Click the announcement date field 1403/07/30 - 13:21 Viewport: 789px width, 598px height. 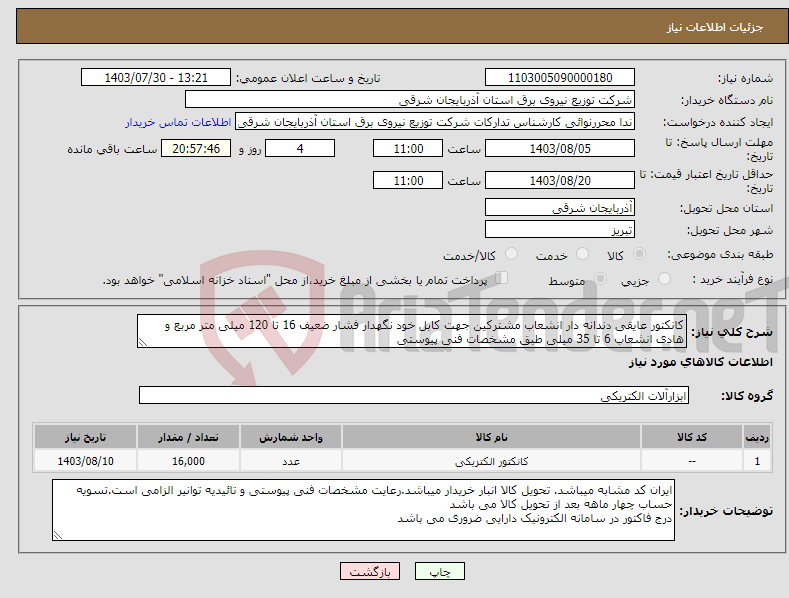coord(155,78)
